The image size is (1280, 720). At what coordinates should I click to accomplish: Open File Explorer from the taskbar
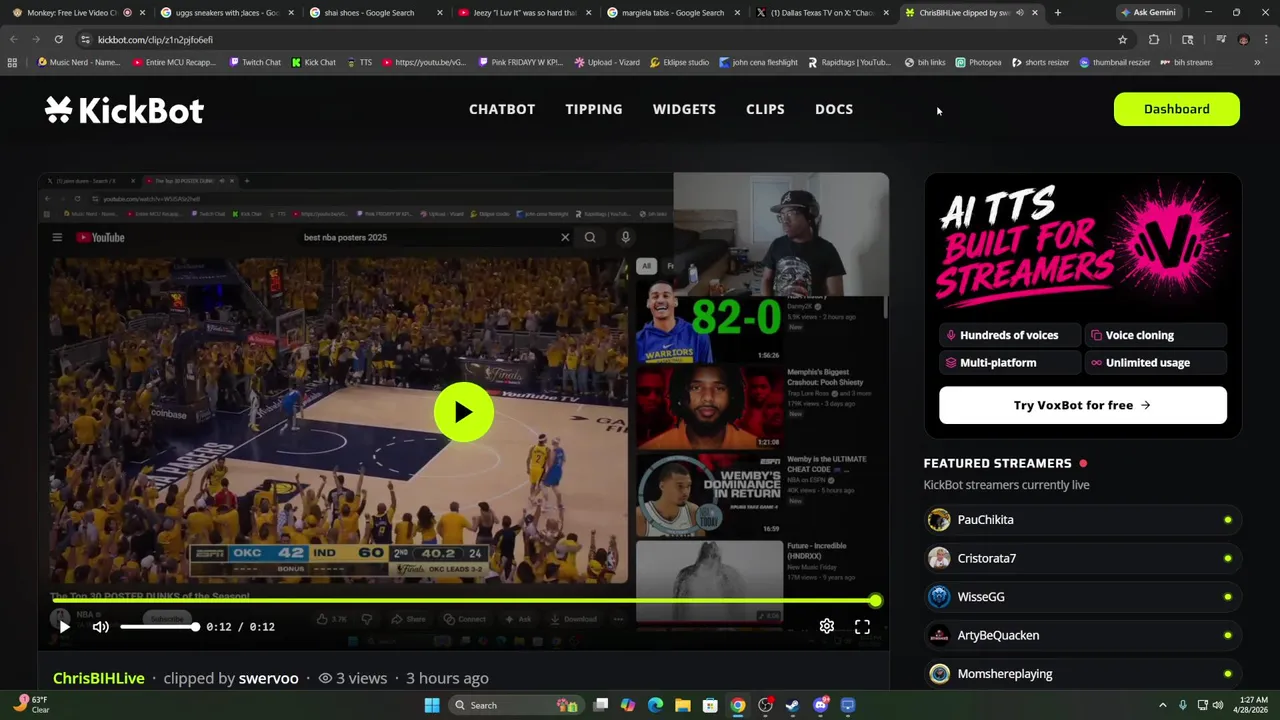tap(683, 705)
